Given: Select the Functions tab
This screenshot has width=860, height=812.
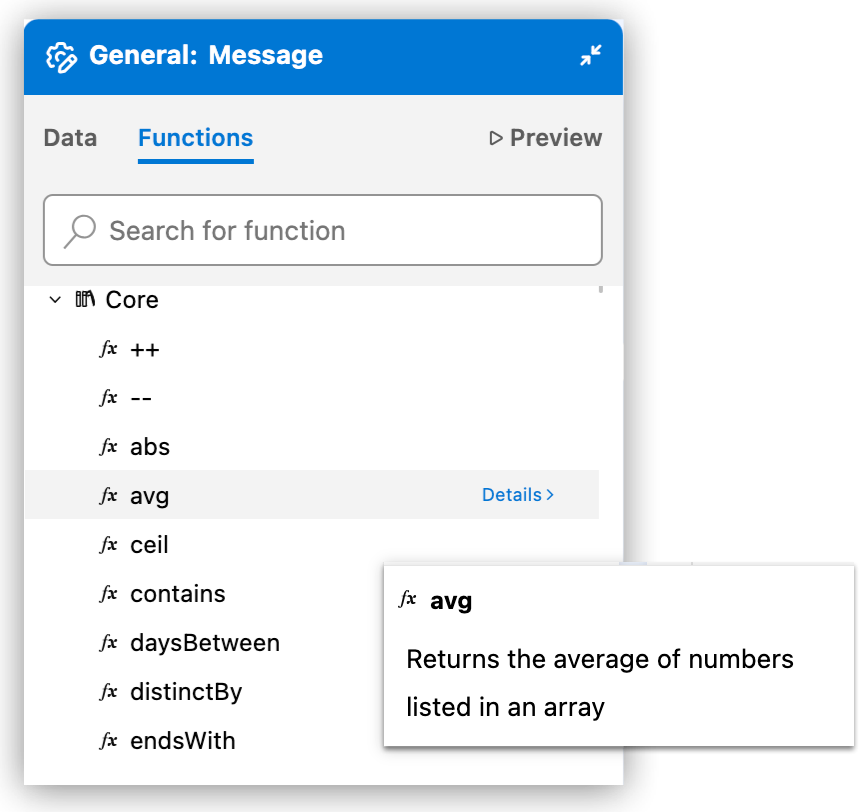Looking at the screenshot, I should (195, 138).
